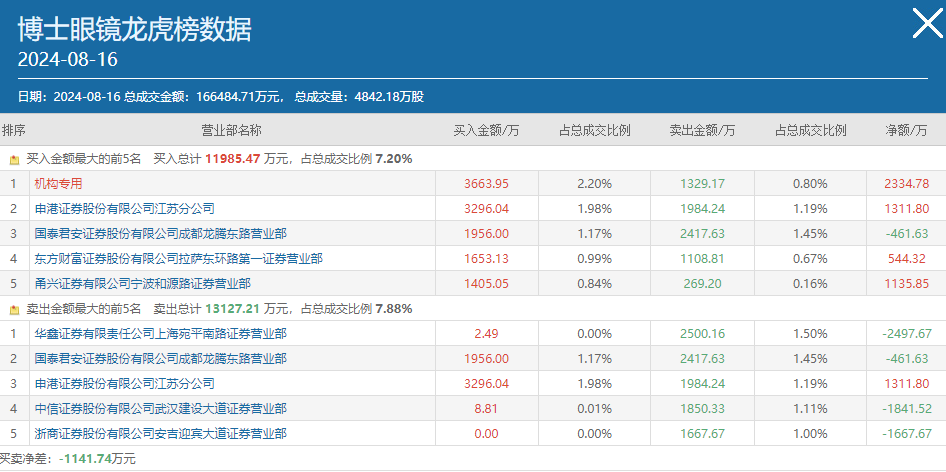Select the 2.20% ratio cell
The height and width of the screenshot is (472, 946).
point(594,183)
